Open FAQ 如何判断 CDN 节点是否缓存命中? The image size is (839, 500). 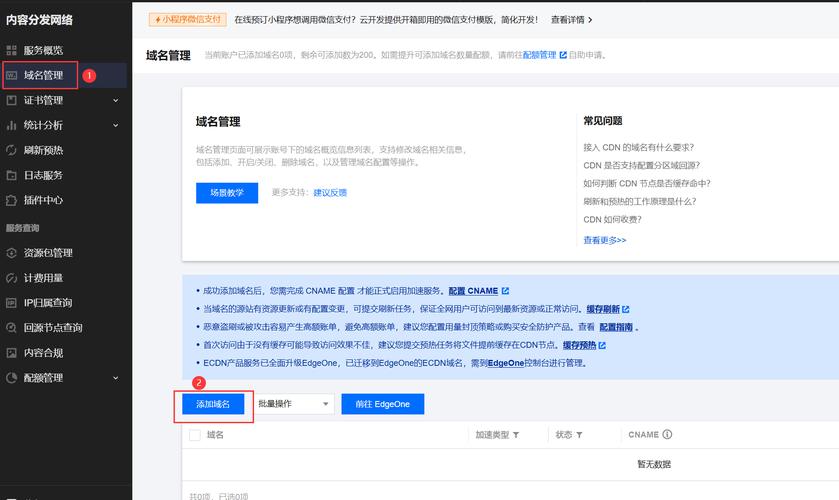point(647,183)
